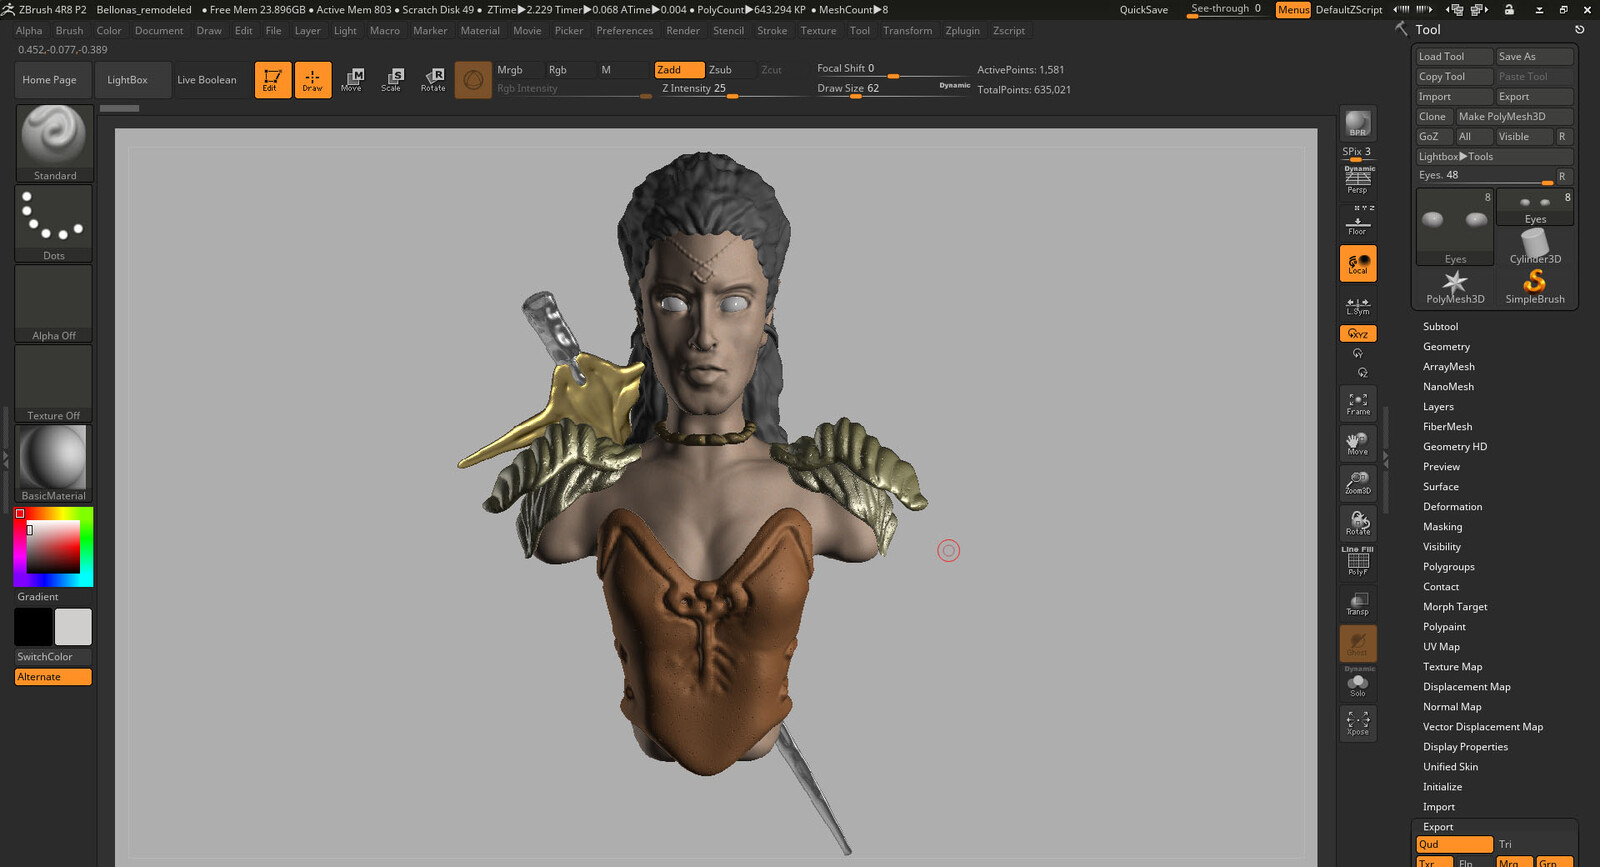Select the white secondary color swatch
1600x867 pixels.
(x=73, y=627)
